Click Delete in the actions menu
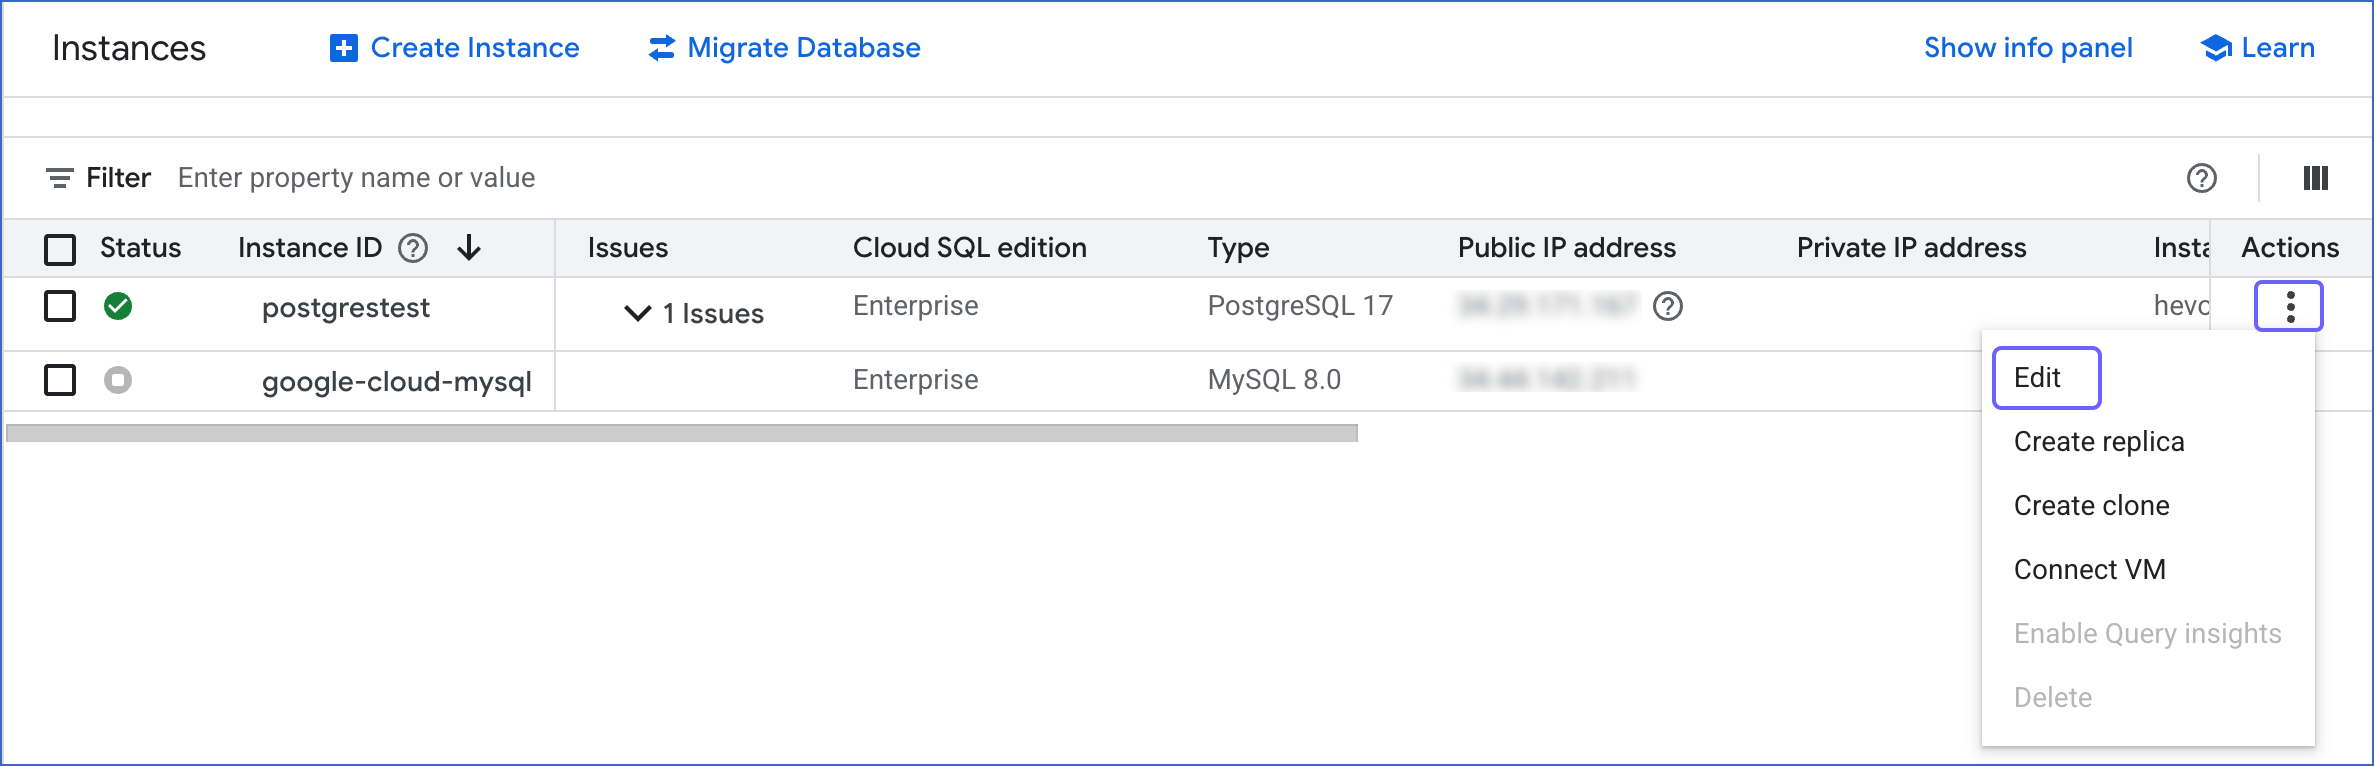 (x=2053, y=698)
